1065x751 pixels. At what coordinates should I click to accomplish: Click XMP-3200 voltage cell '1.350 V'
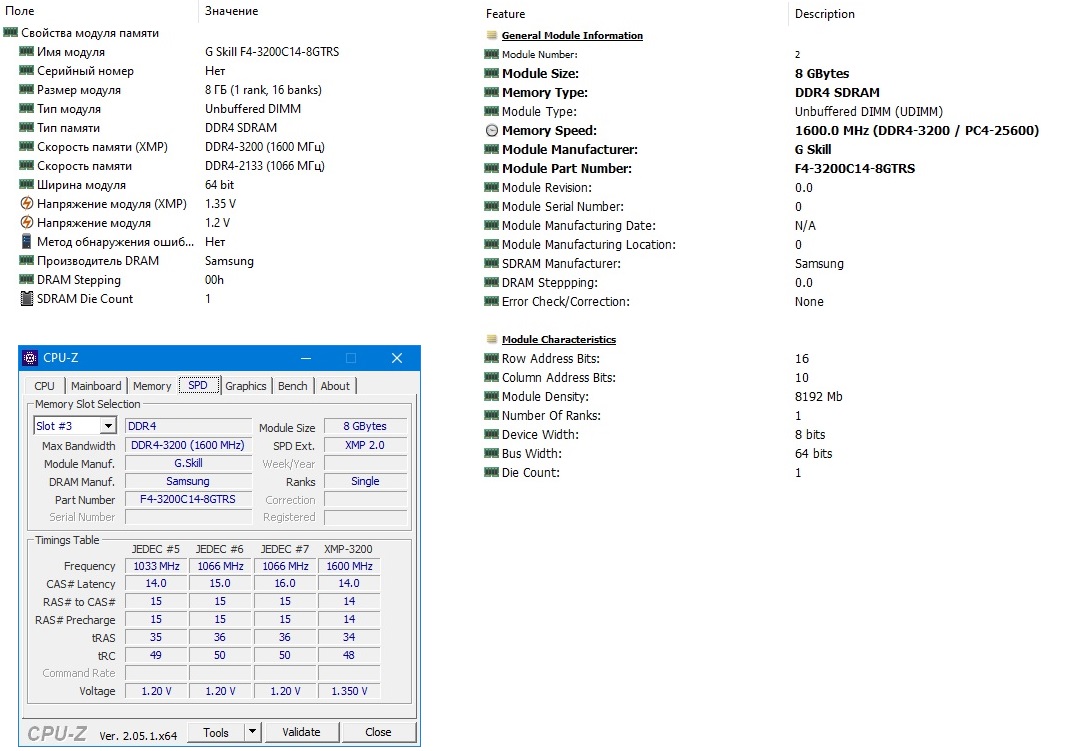point(349,691)
